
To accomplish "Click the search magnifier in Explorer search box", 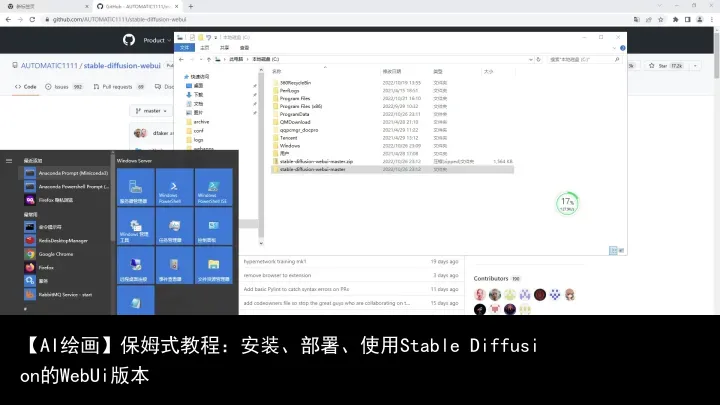I will (617, 59).
